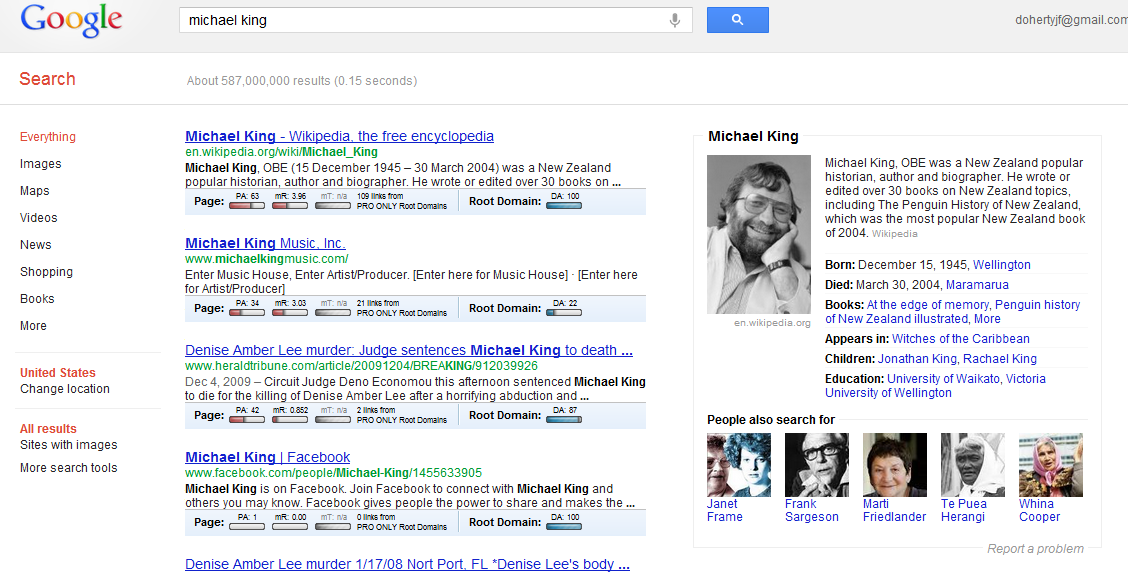Click the microphone voice search icon

point(675,20)
